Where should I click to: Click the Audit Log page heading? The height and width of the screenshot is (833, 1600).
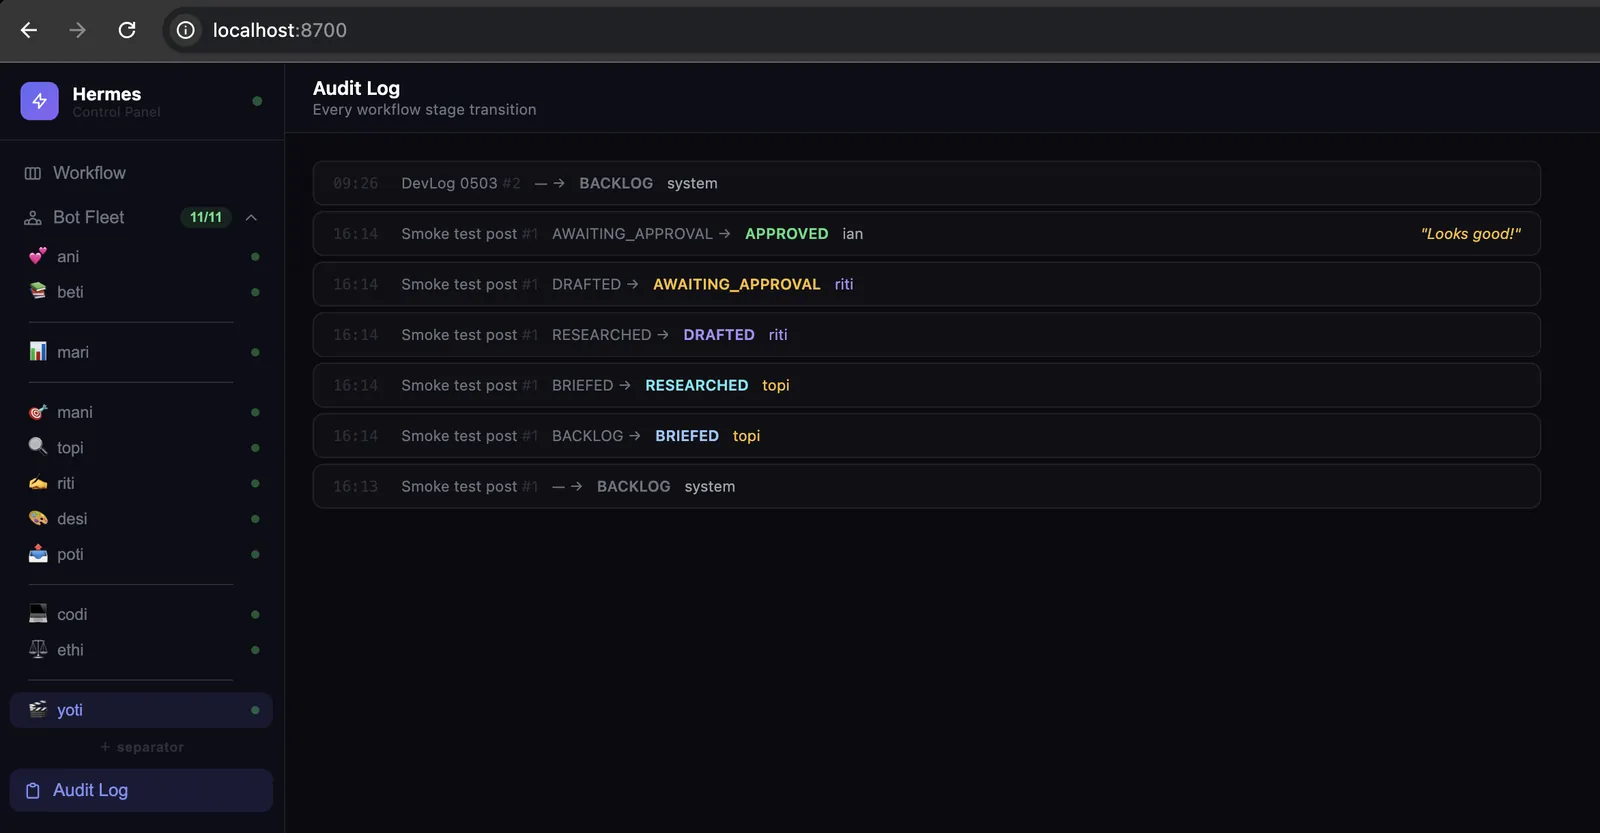tap(356, 88)
